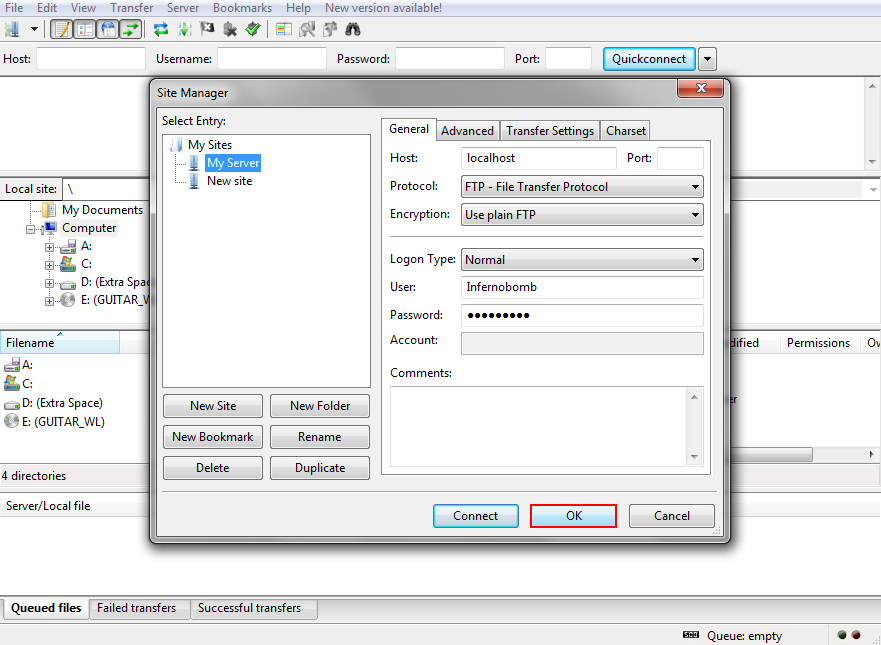Open the Protocol dropdown
Screen dimensions: 881x645
click(582, 187)
